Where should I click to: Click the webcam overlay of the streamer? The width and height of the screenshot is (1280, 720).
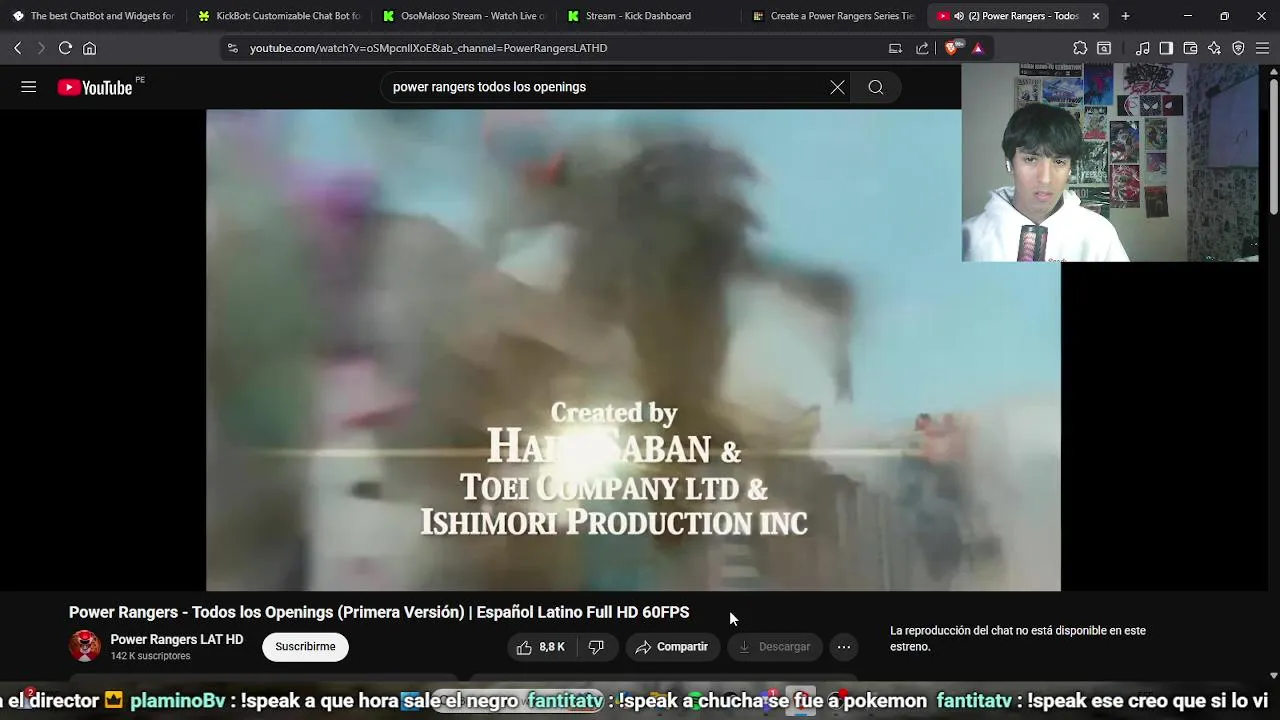click(1110, 163)
